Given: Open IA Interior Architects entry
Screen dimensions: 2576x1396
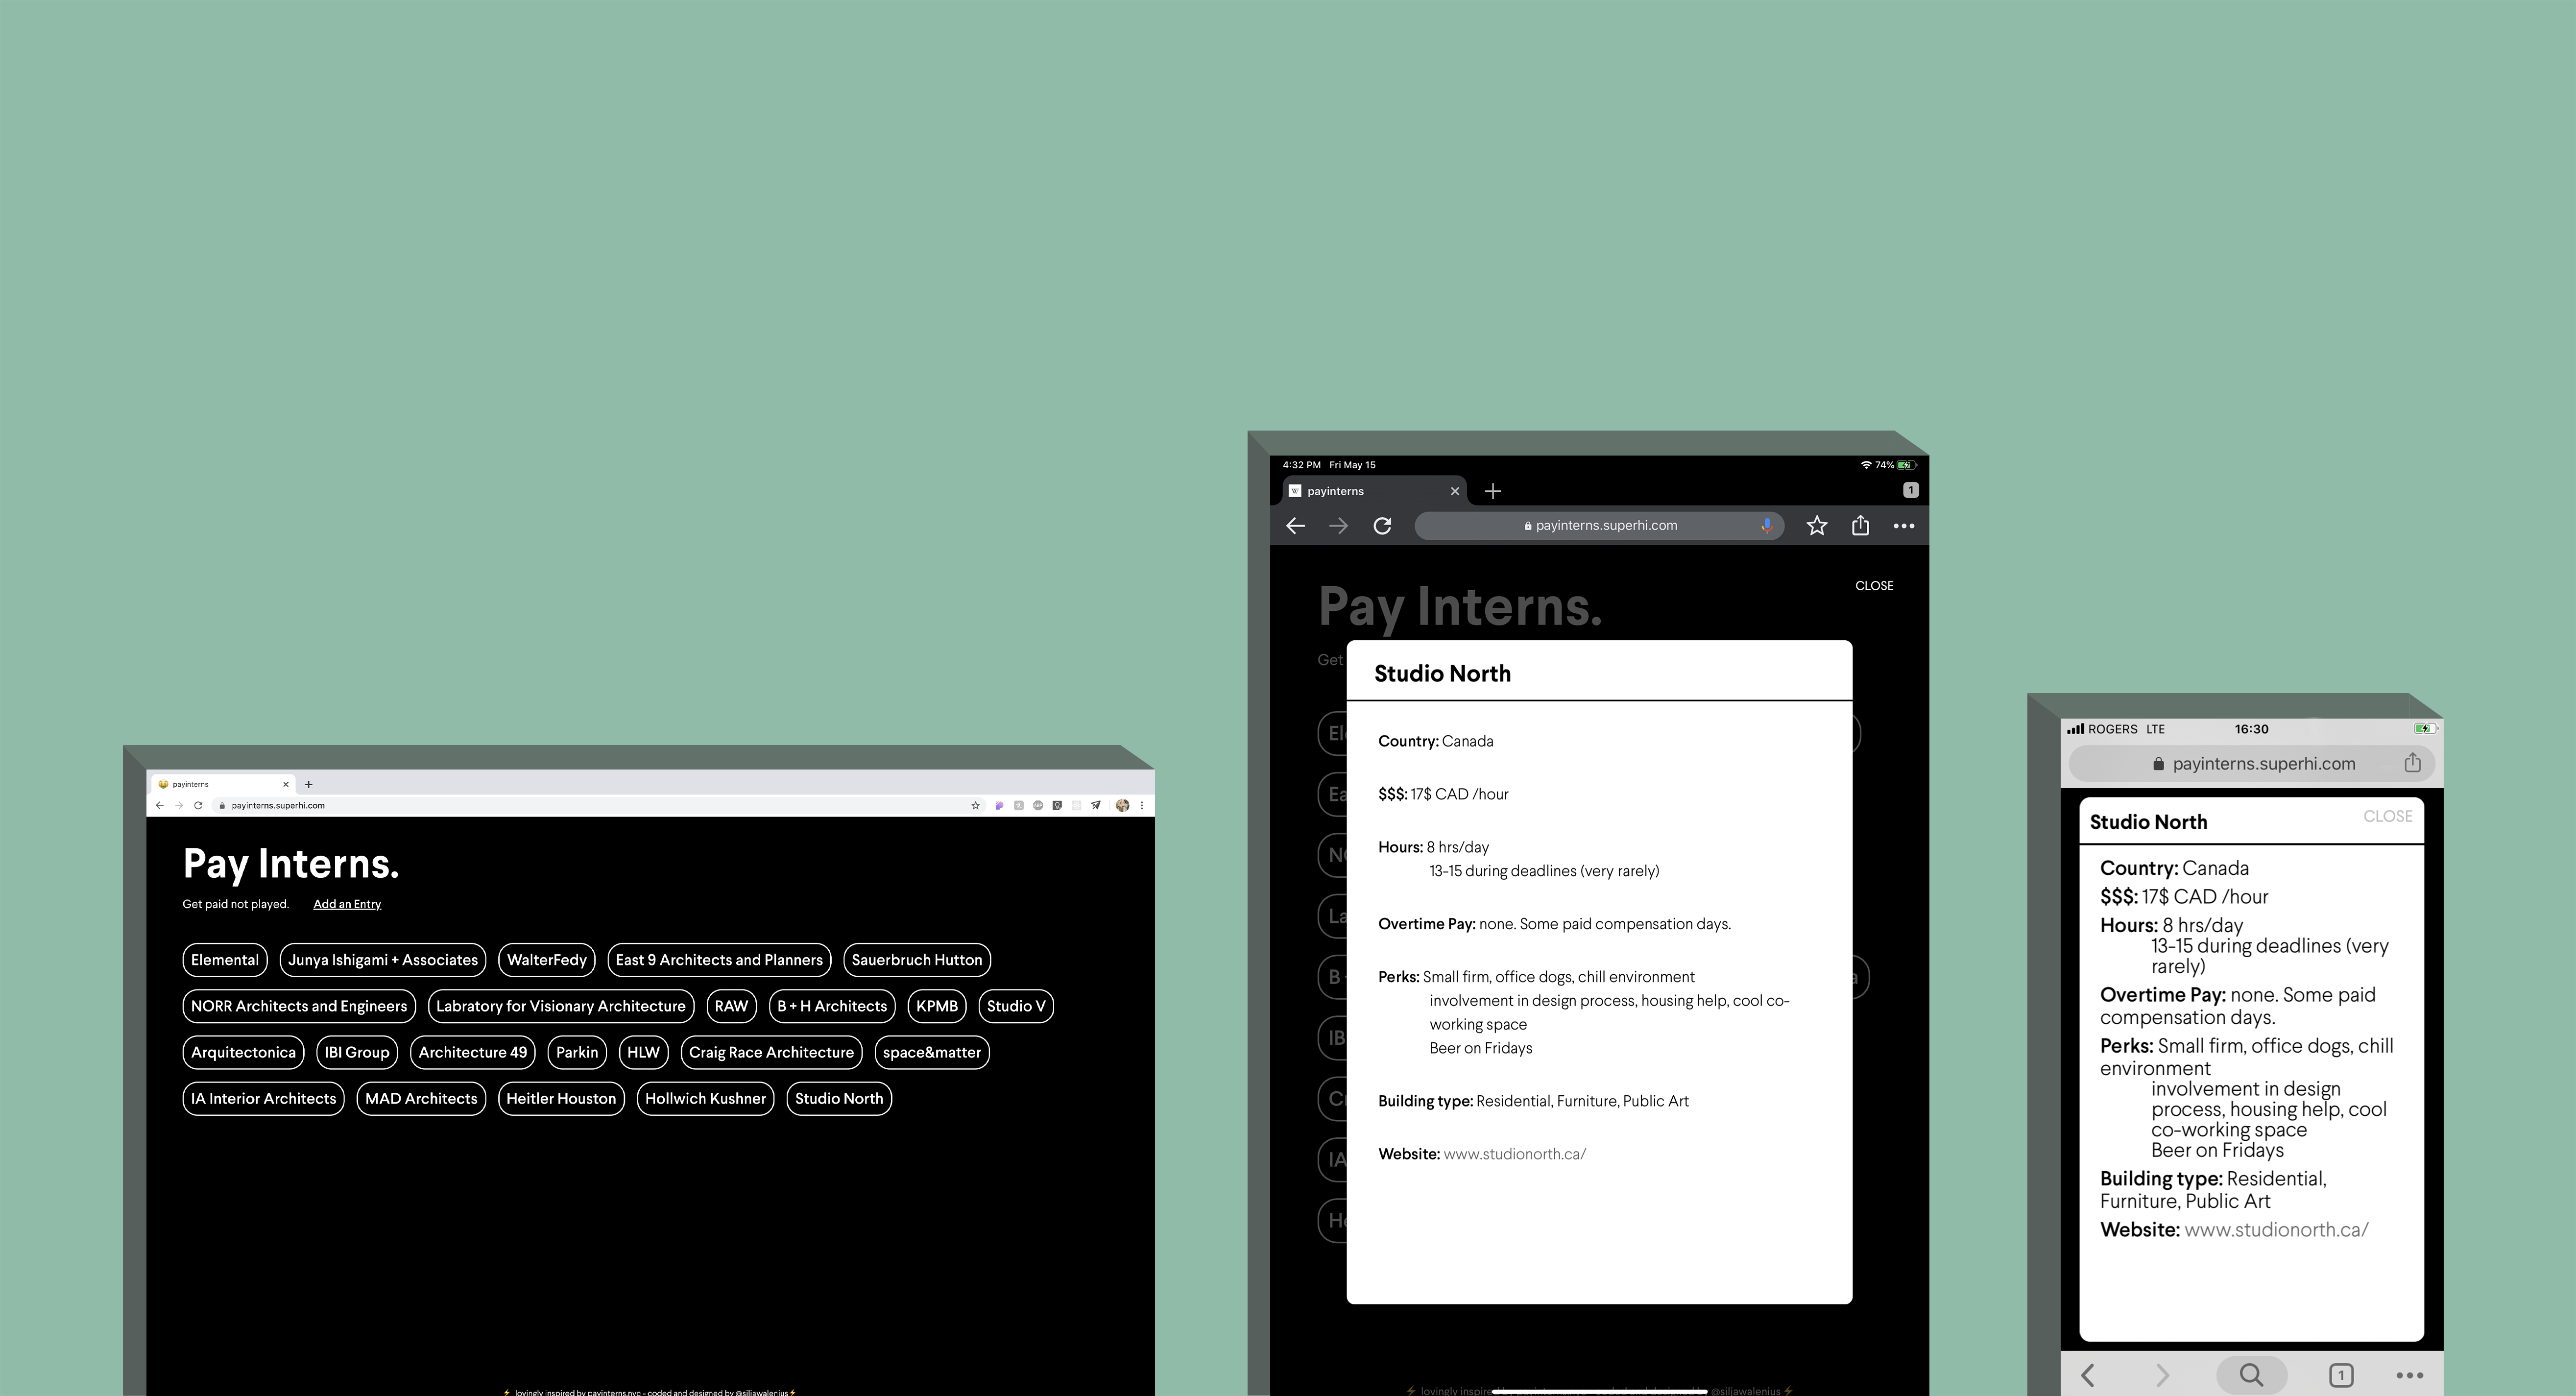Looking at the screenshot, I should point(263,1098).
